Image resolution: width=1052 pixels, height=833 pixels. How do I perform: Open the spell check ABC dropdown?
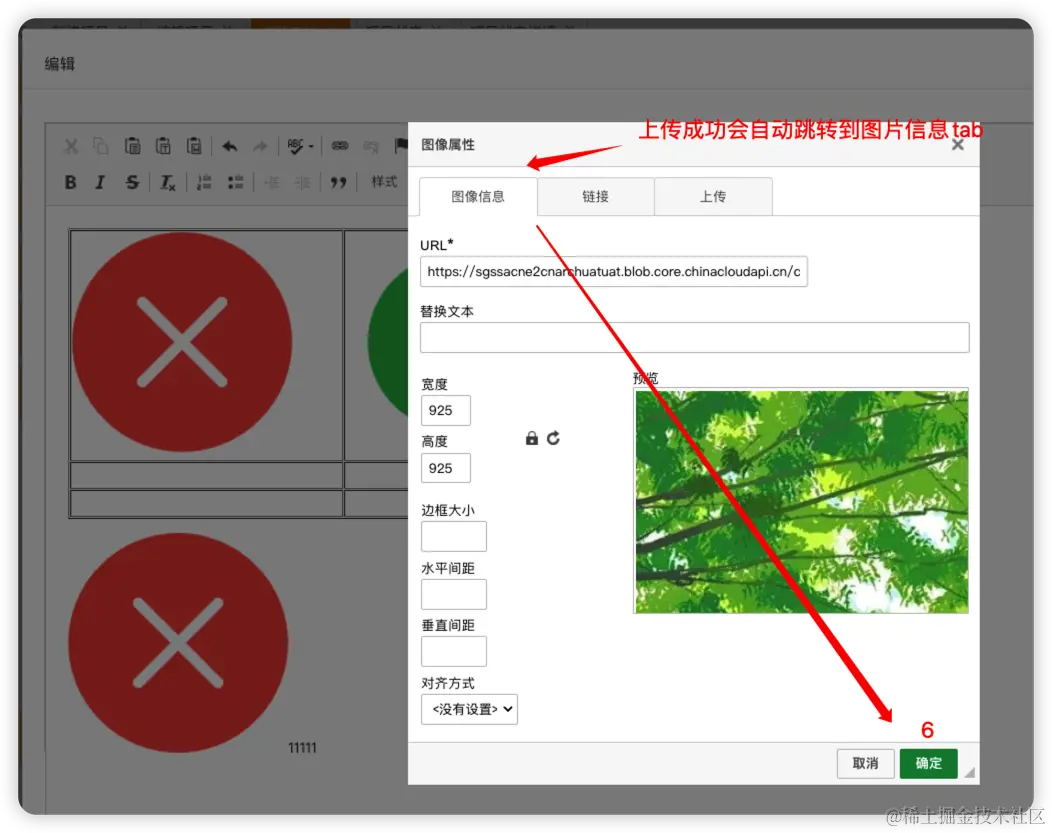(x=300, y=146)
